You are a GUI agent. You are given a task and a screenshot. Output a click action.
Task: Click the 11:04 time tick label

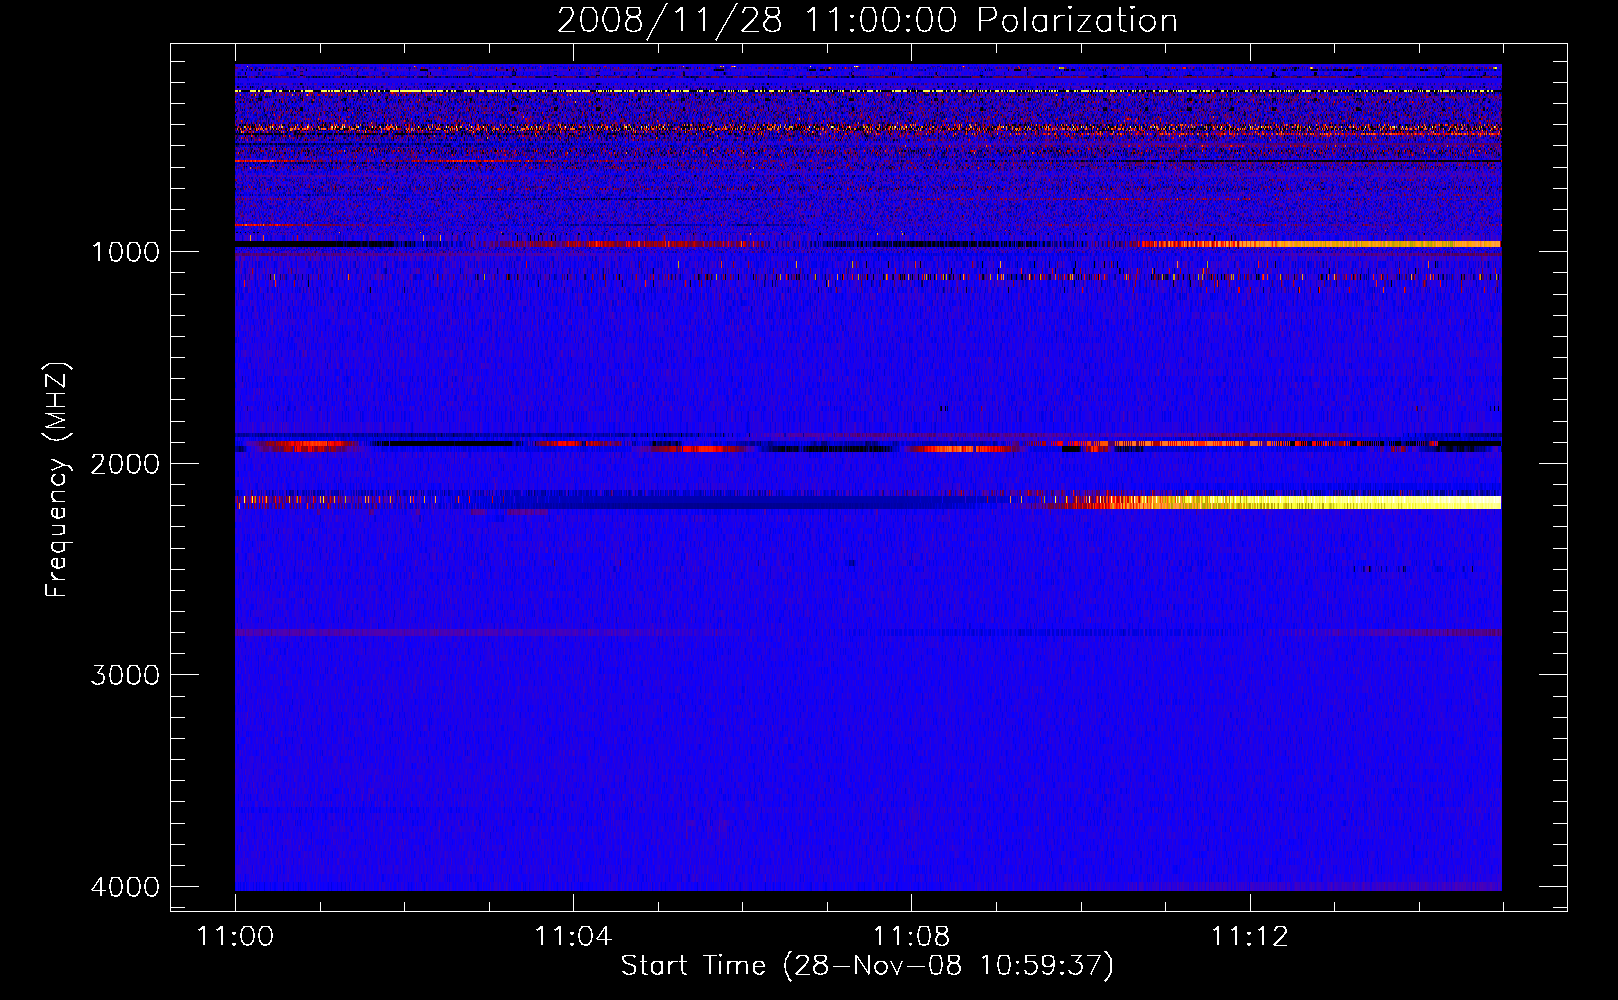coord(572,937)
